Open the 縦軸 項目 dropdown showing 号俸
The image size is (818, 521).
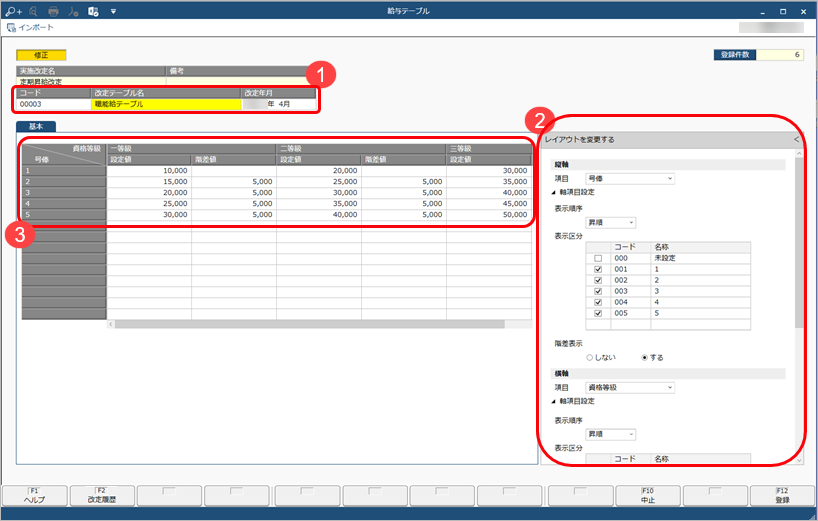[x=630, y=179]
